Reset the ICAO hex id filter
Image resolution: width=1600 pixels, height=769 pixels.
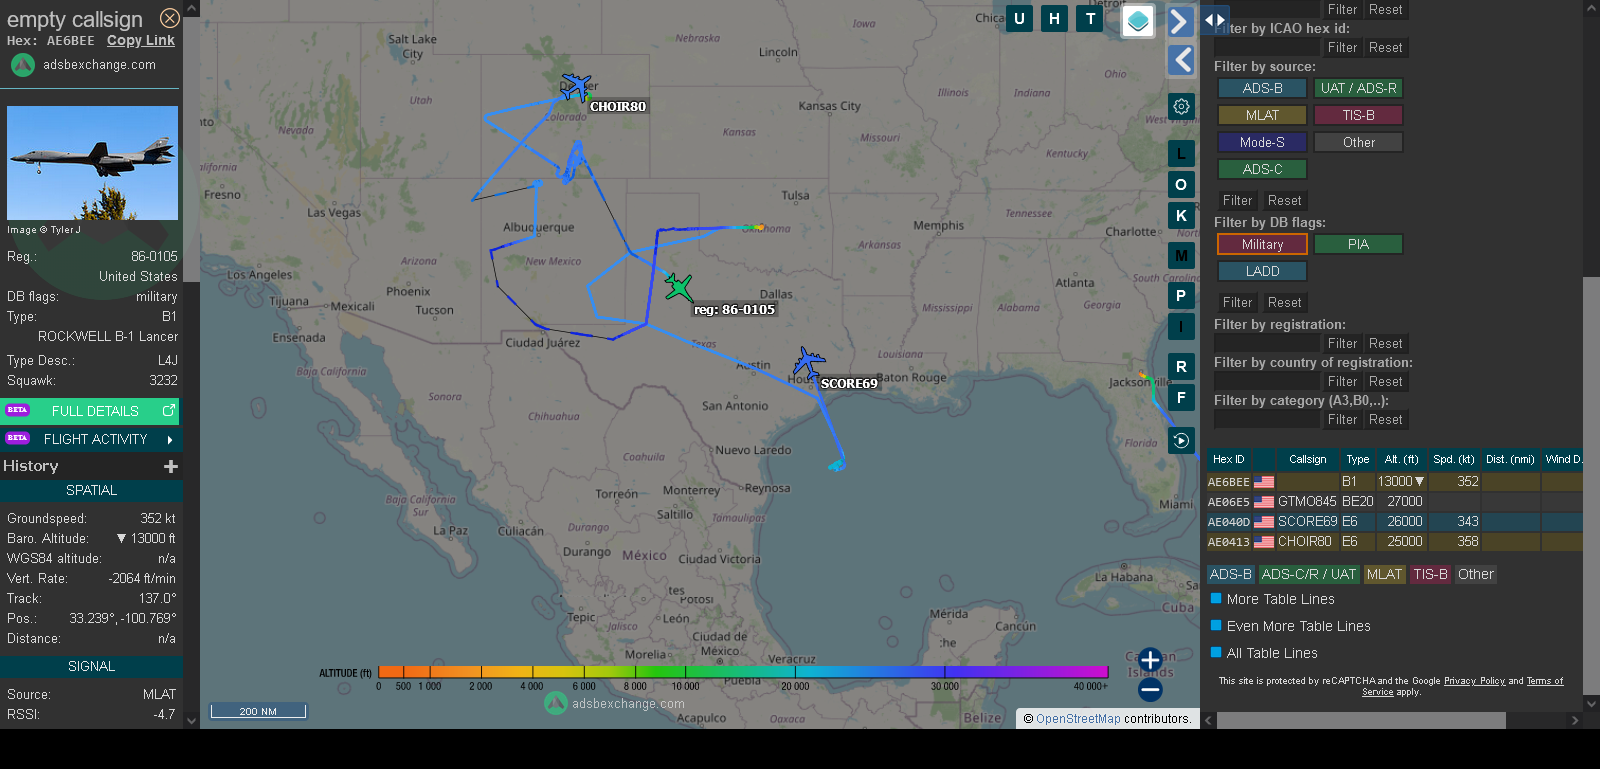pos(1385,47)
